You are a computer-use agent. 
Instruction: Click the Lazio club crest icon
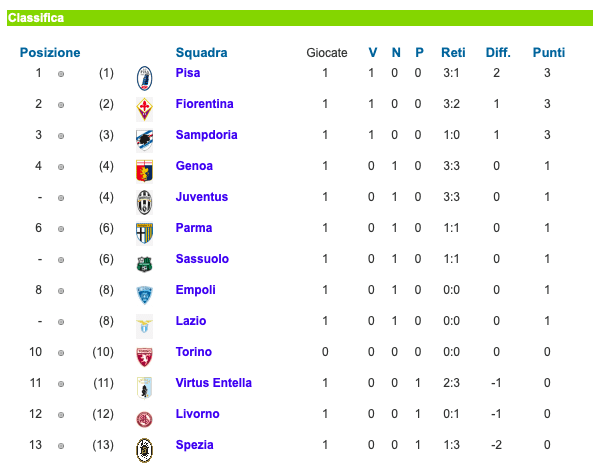[x=145, y=325]
